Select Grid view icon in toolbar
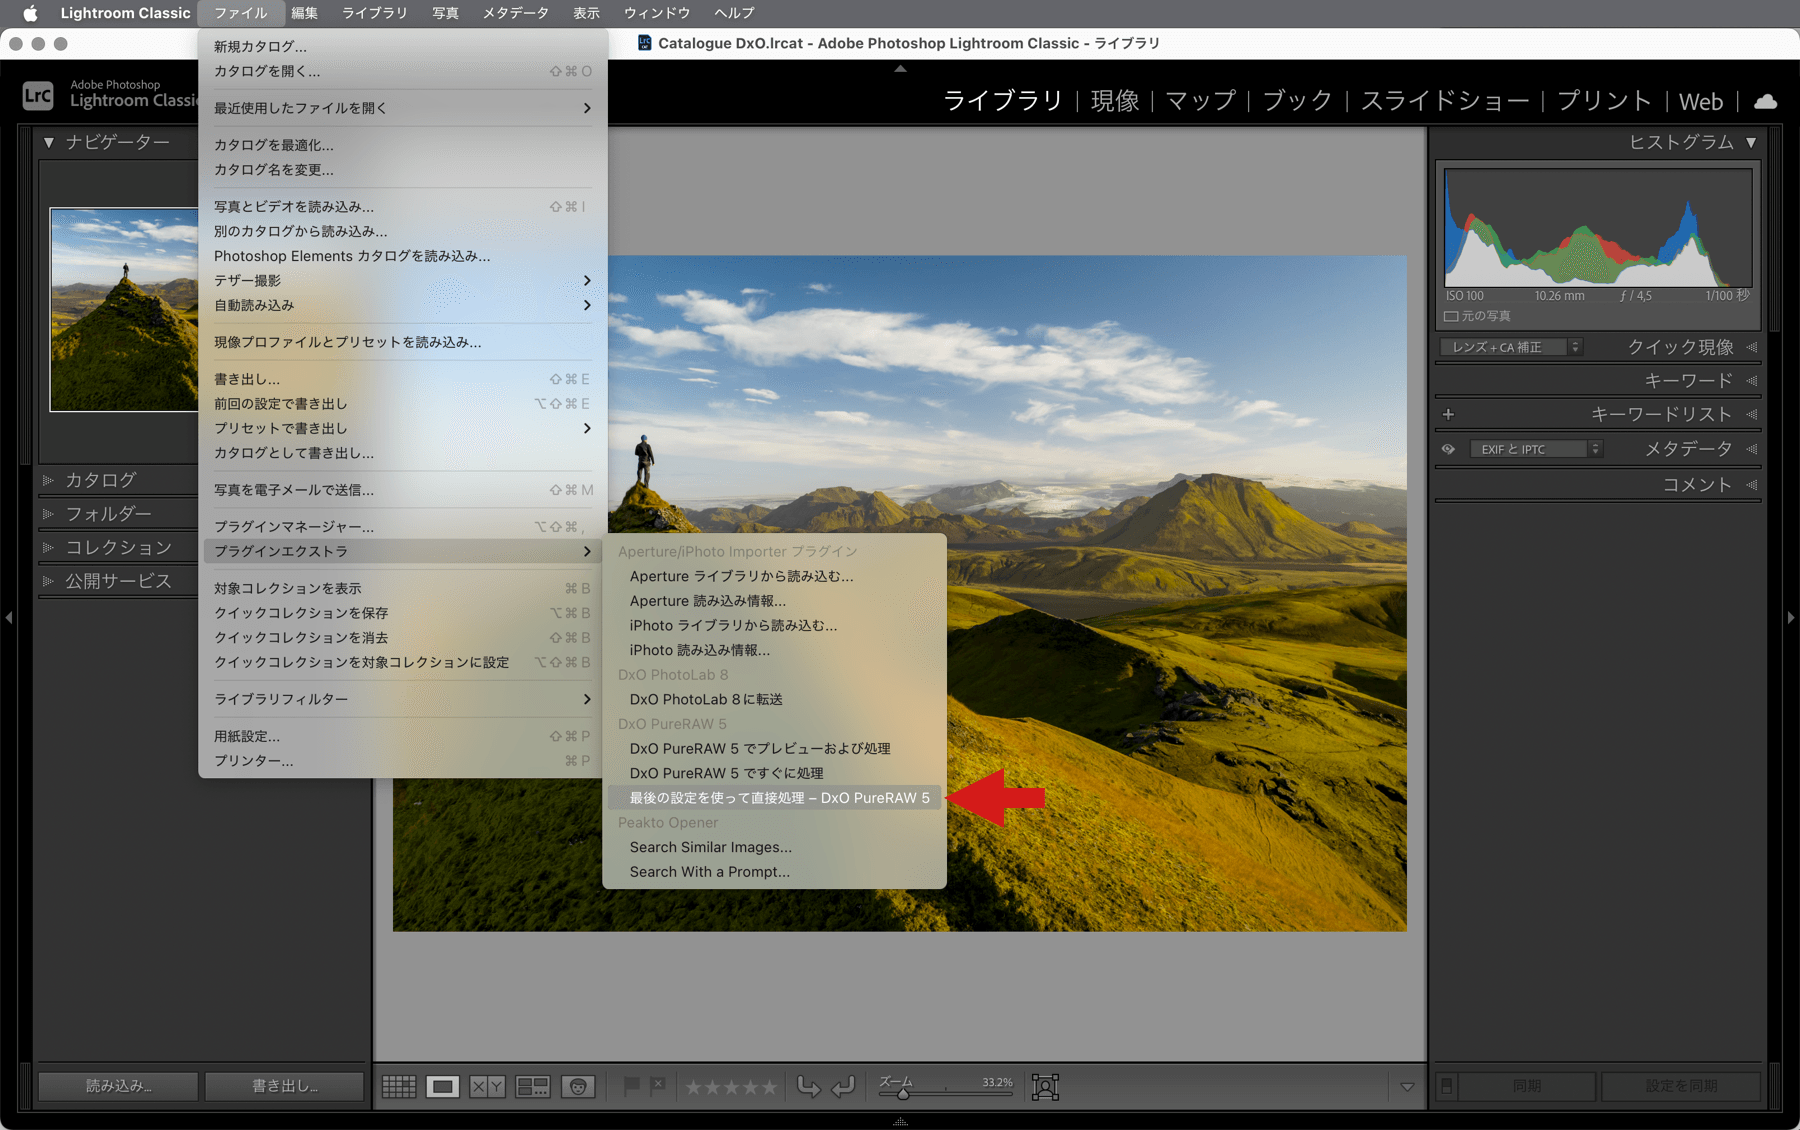1800x1130 pixels. [x=399, y=1086]
